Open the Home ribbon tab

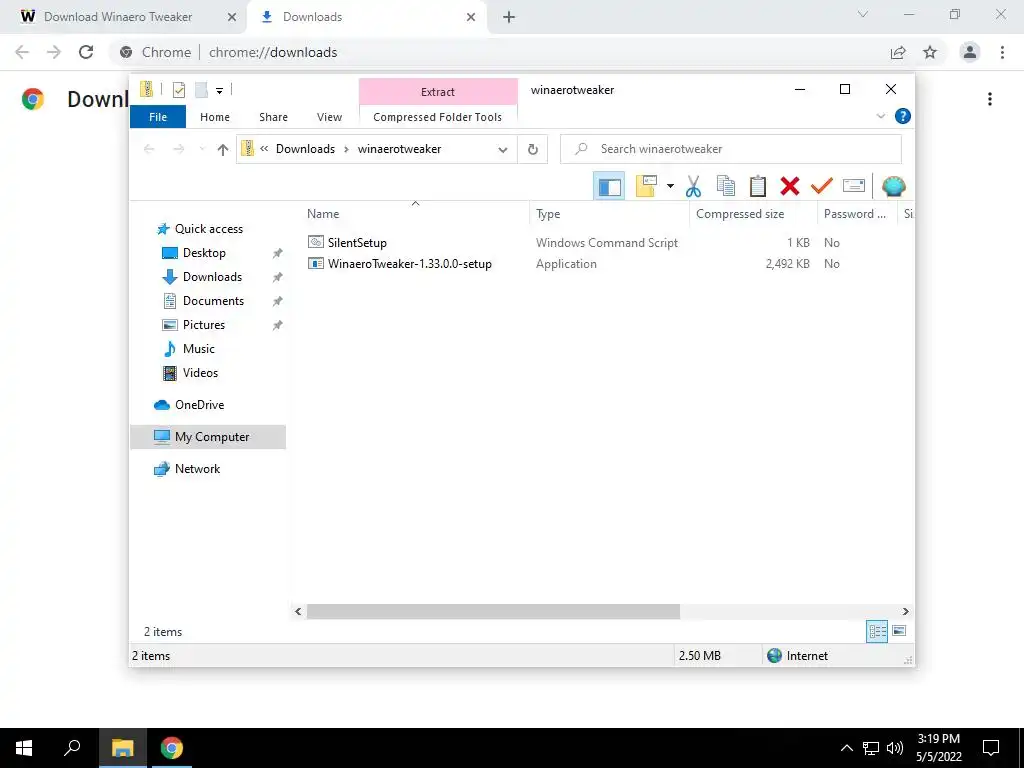[215, 117]
